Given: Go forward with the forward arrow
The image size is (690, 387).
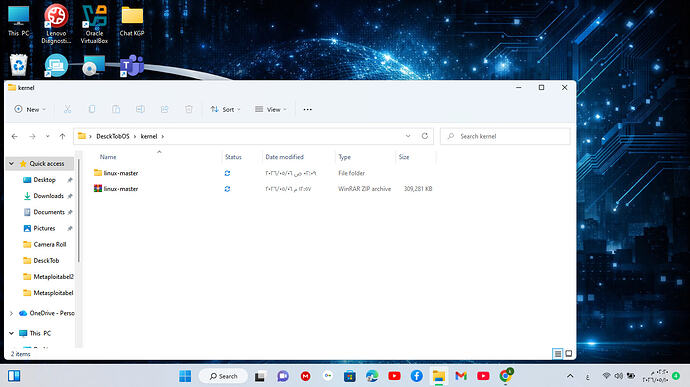Looking at the screenshot, I should 32,136.
